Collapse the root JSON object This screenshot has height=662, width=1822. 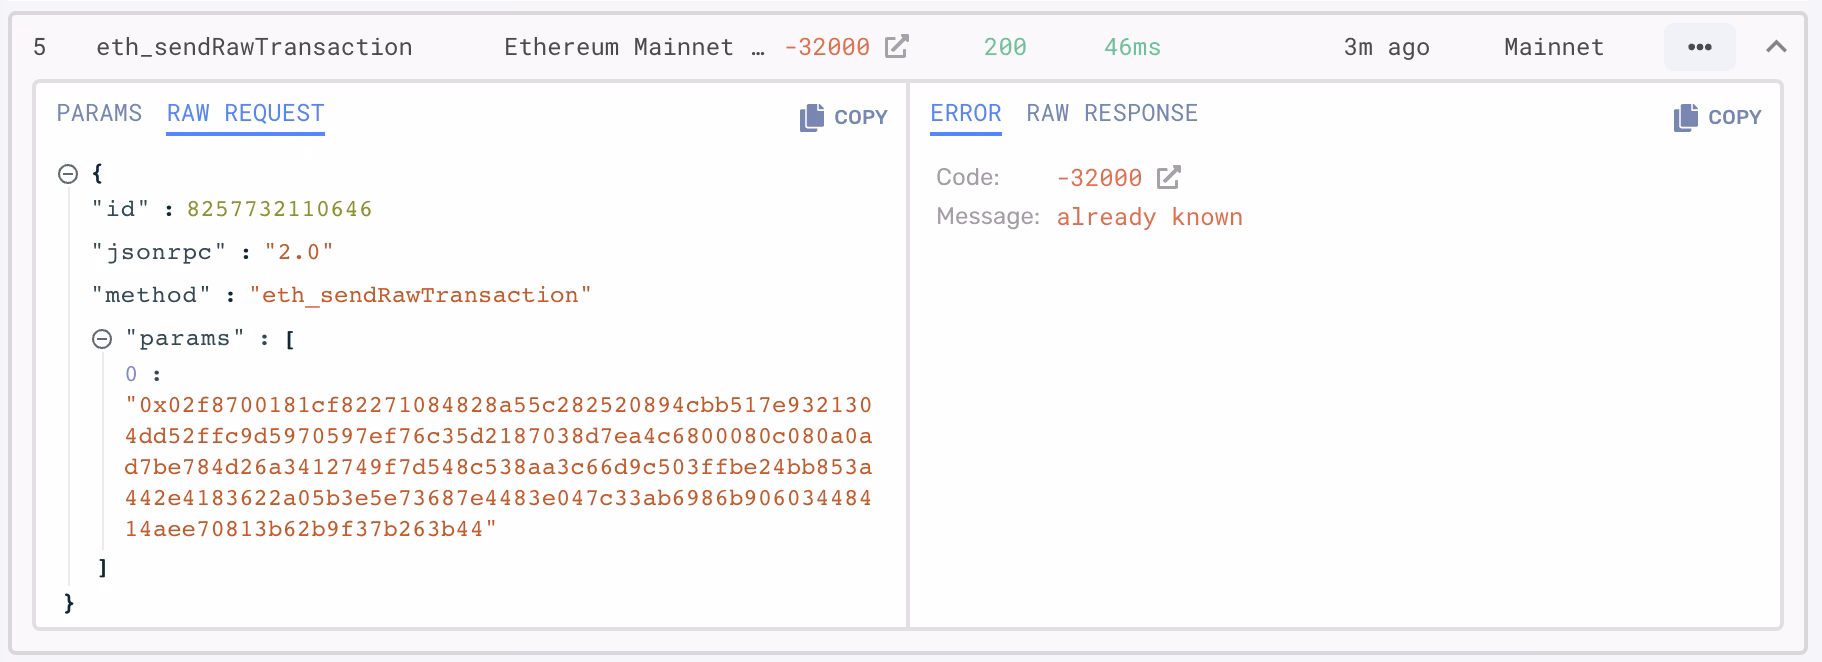click(x=68, y=174)
